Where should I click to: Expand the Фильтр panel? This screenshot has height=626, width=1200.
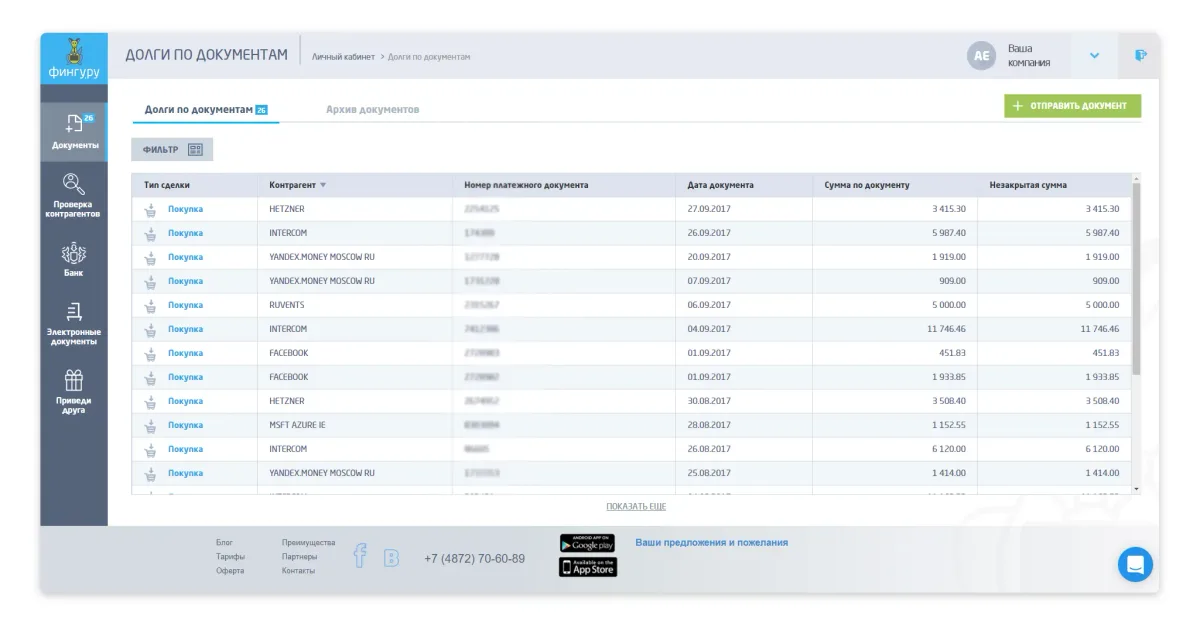(172, 149)
